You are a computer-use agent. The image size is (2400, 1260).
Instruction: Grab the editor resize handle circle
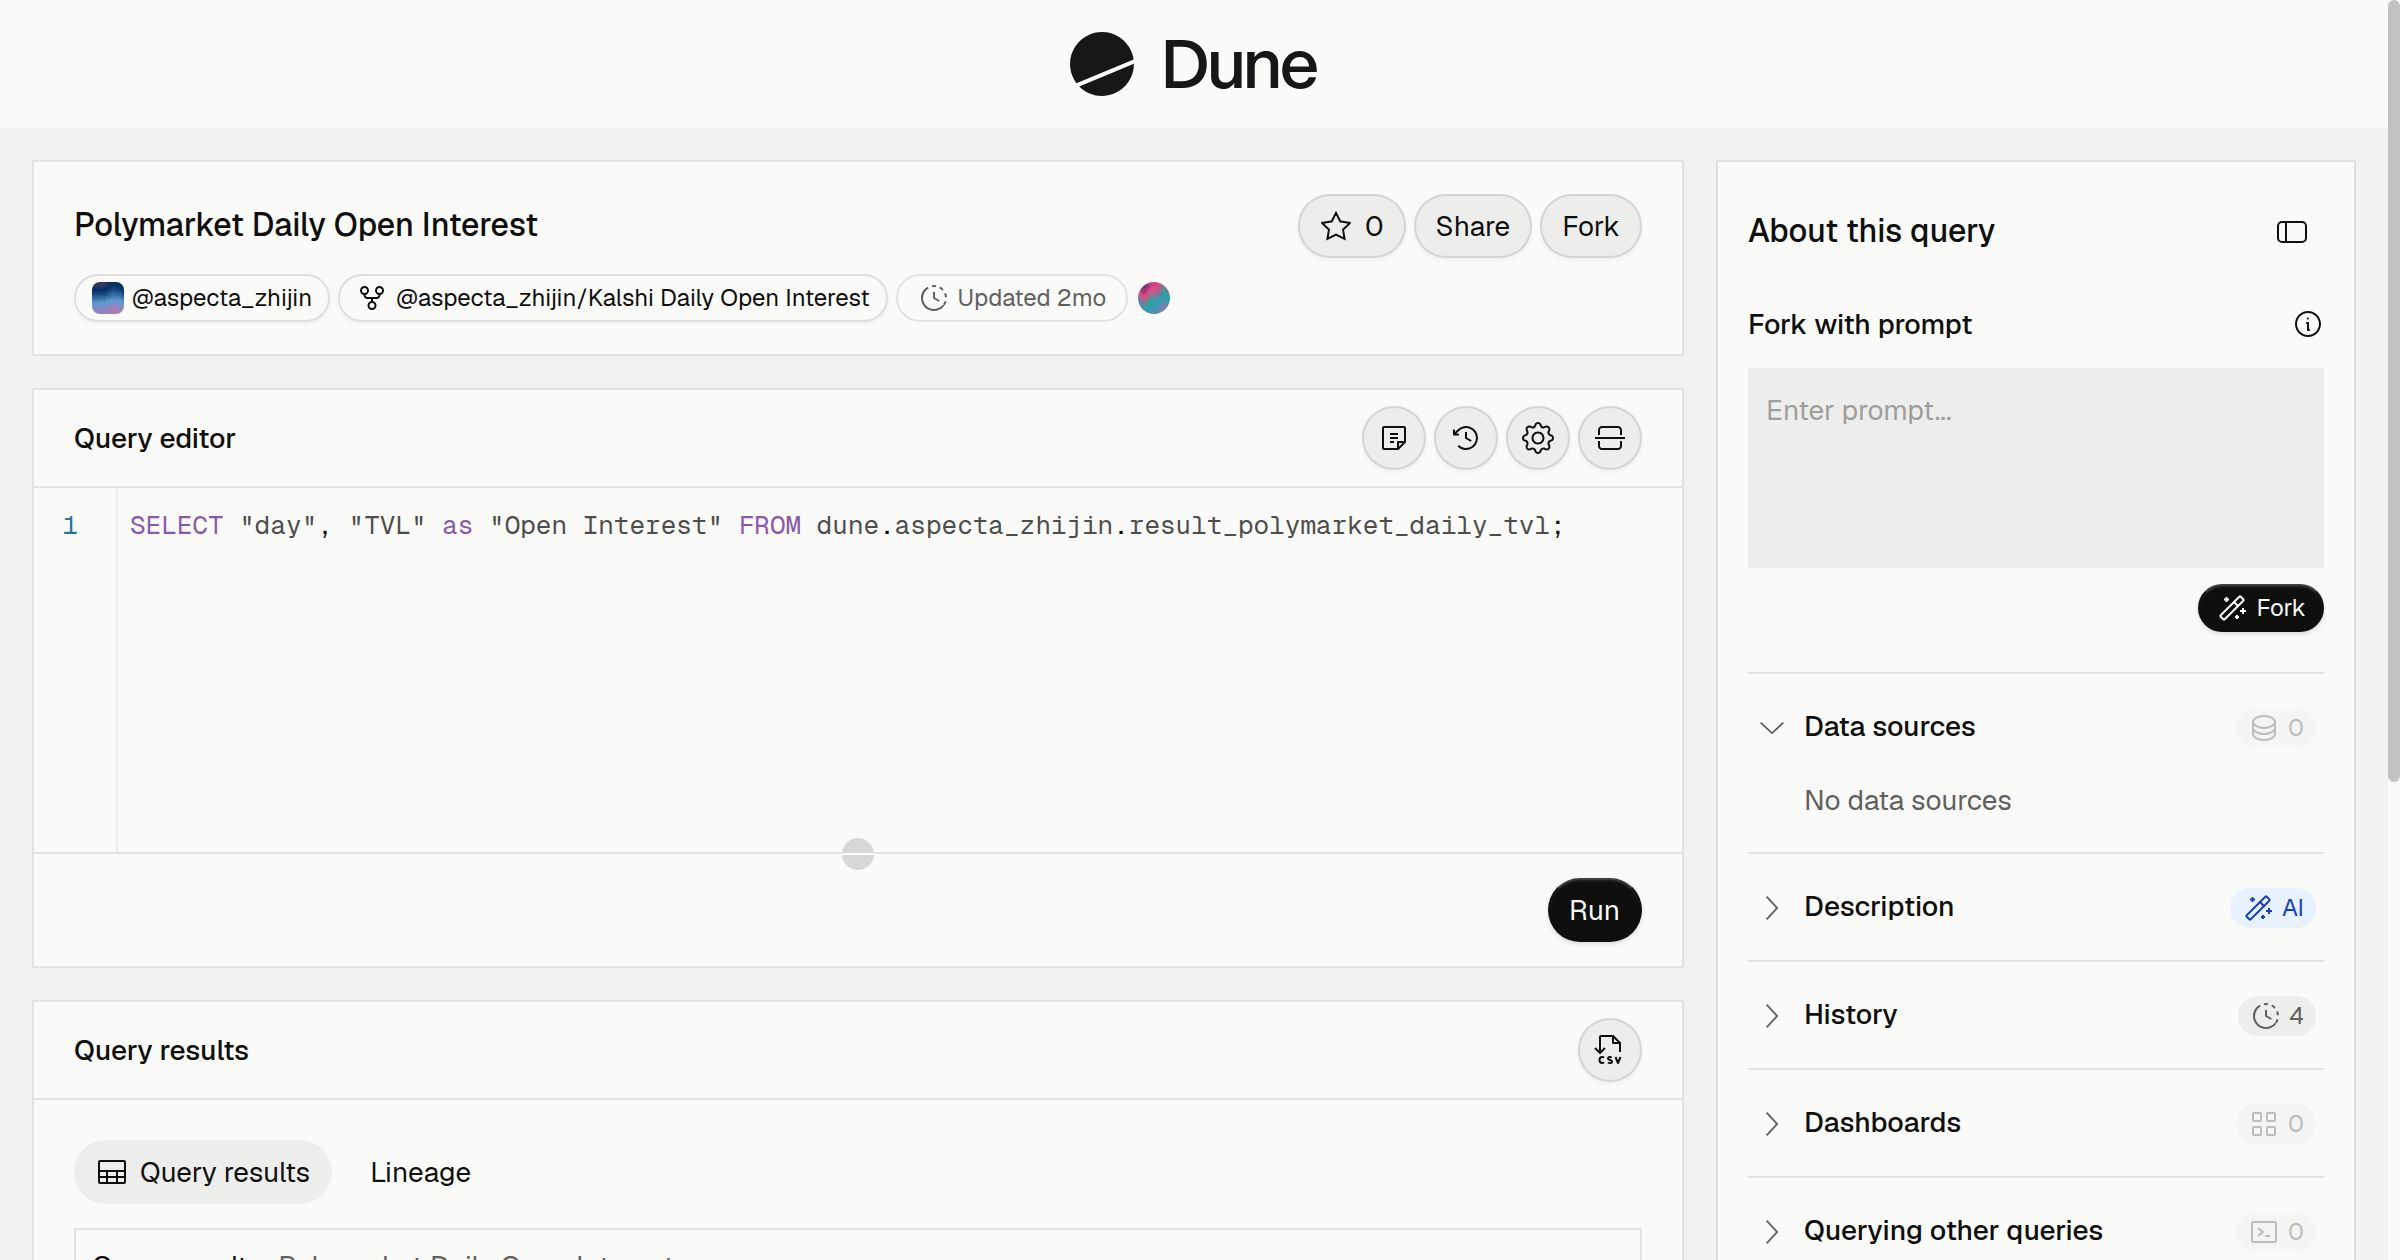[858, 853]
